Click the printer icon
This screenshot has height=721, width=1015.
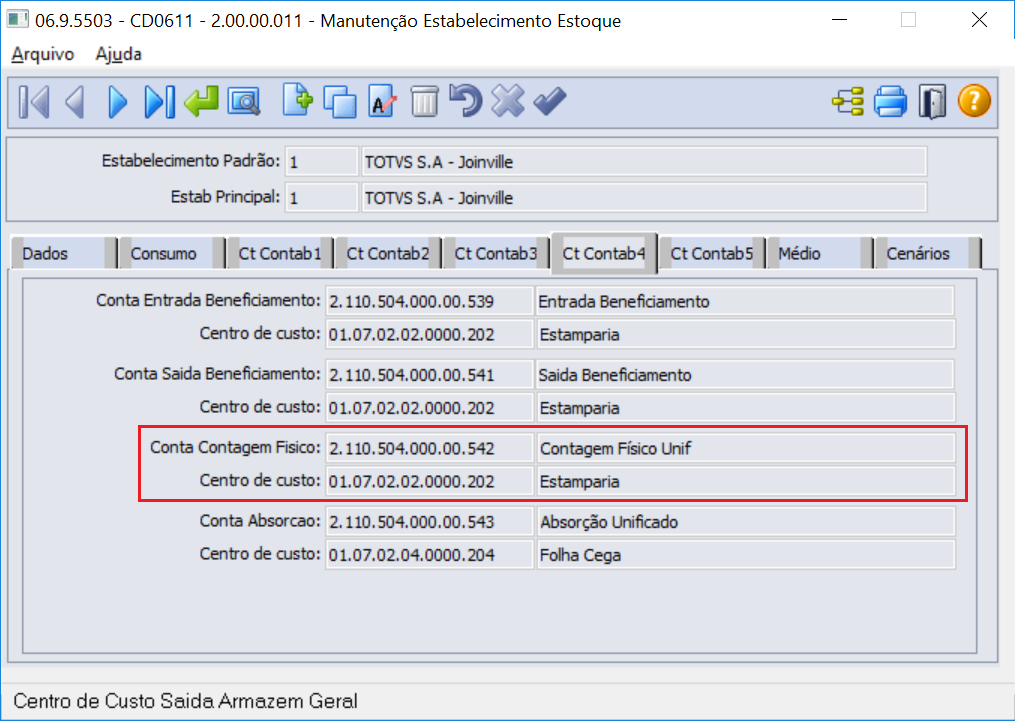(x=891, y=102)
